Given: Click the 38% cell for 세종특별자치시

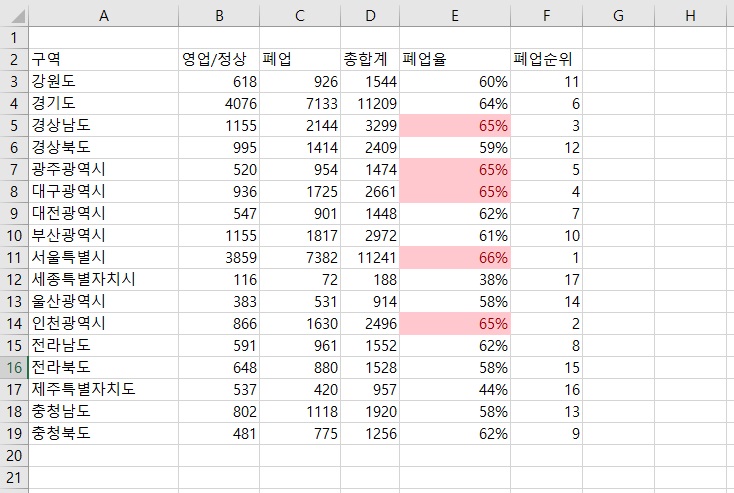Looking at the screenshot, I should pyautogui.click(x=455, y=280).
